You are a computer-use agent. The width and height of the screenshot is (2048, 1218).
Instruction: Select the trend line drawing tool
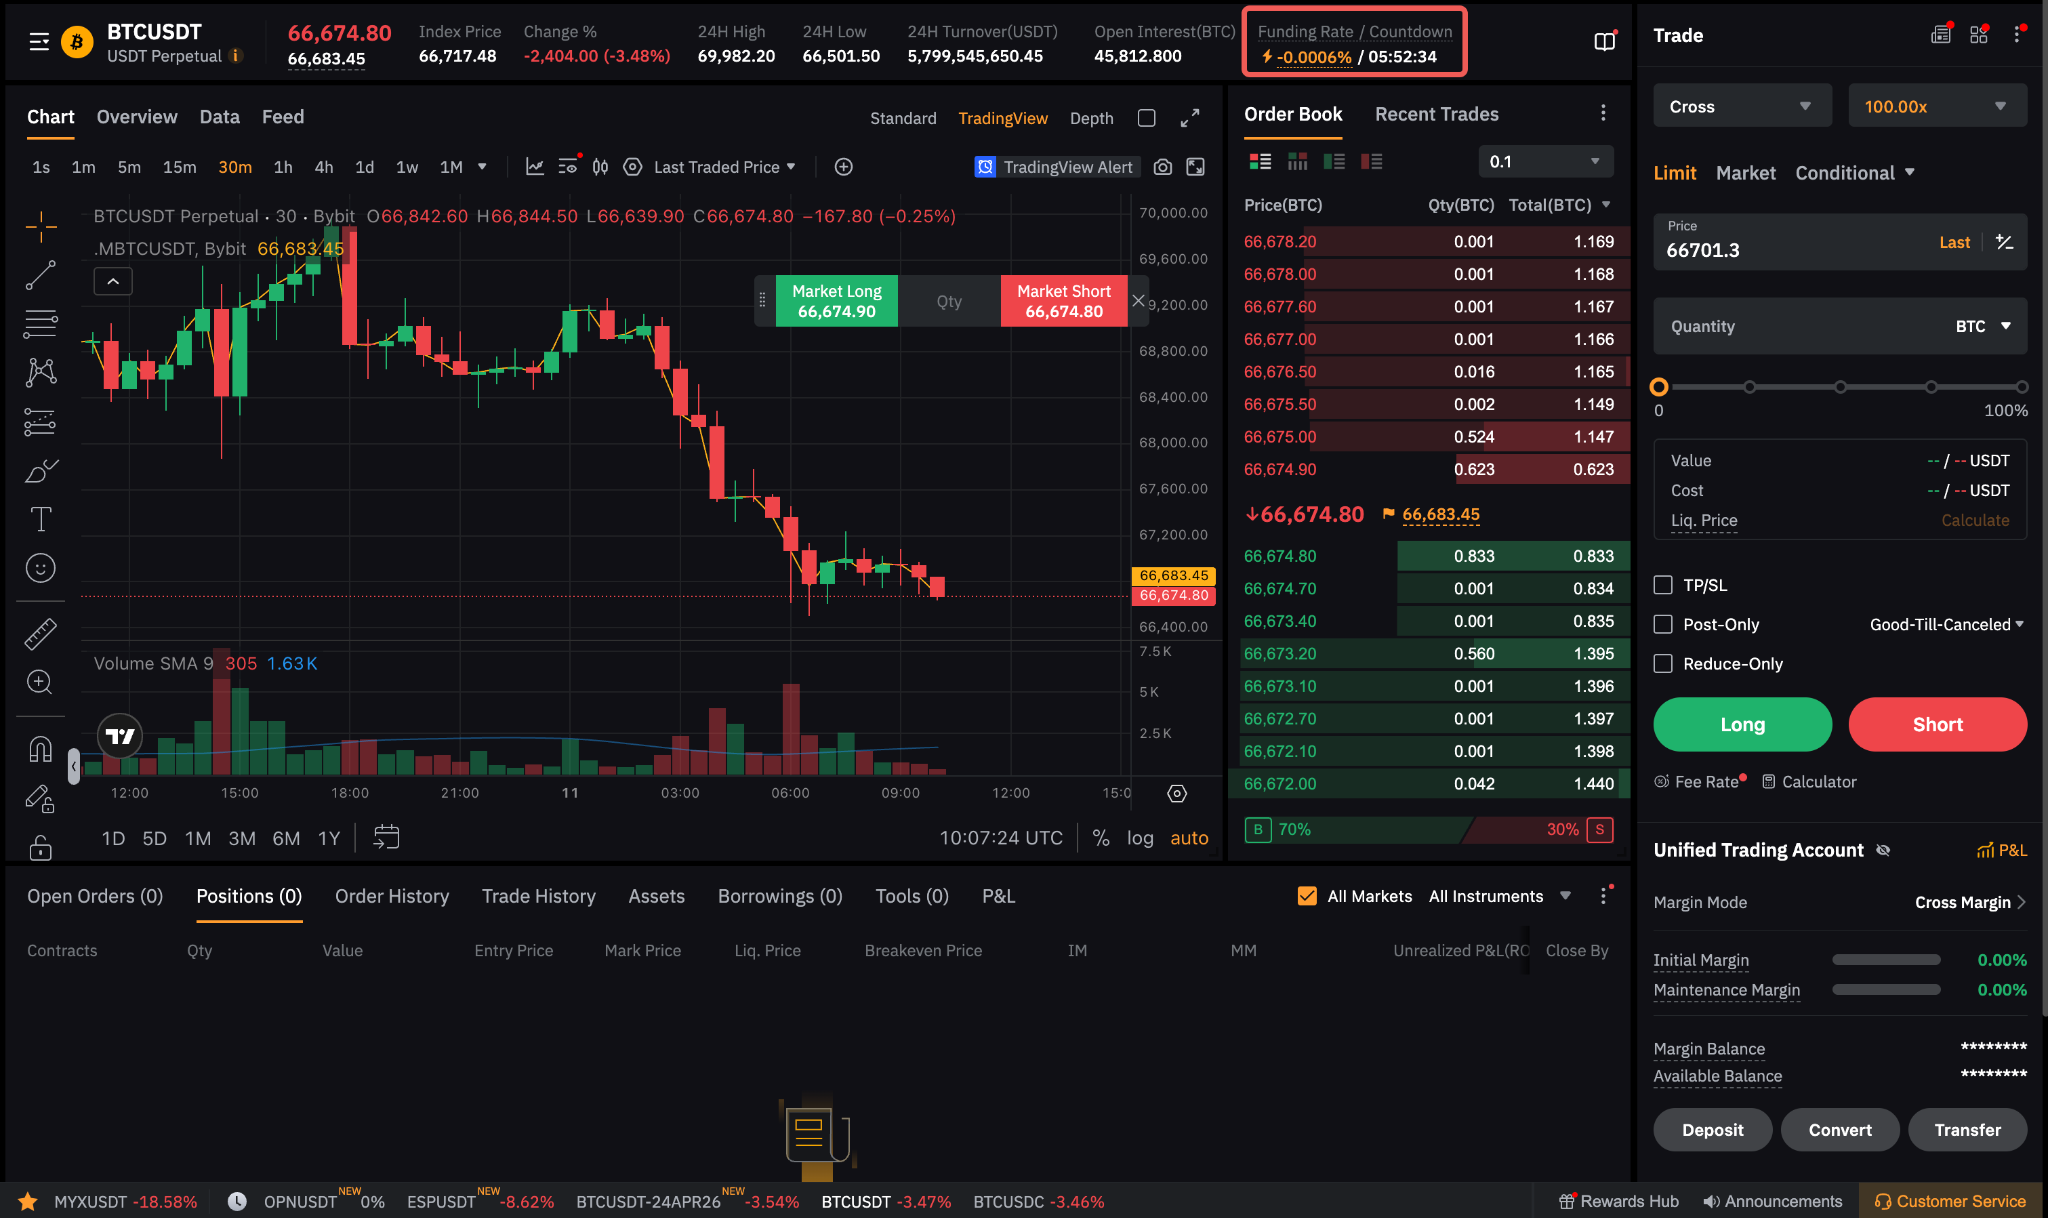pos(40,275)
